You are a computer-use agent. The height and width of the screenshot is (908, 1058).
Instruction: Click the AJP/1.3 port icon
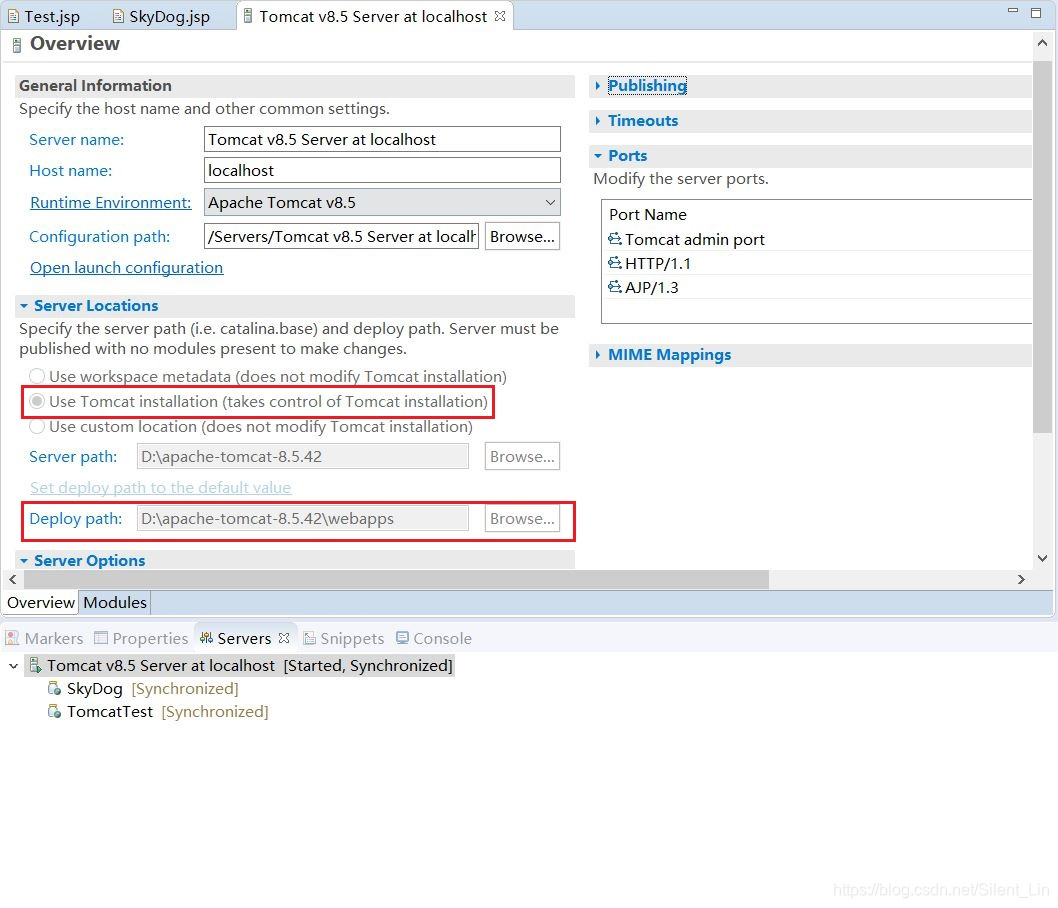click(615, 287)
